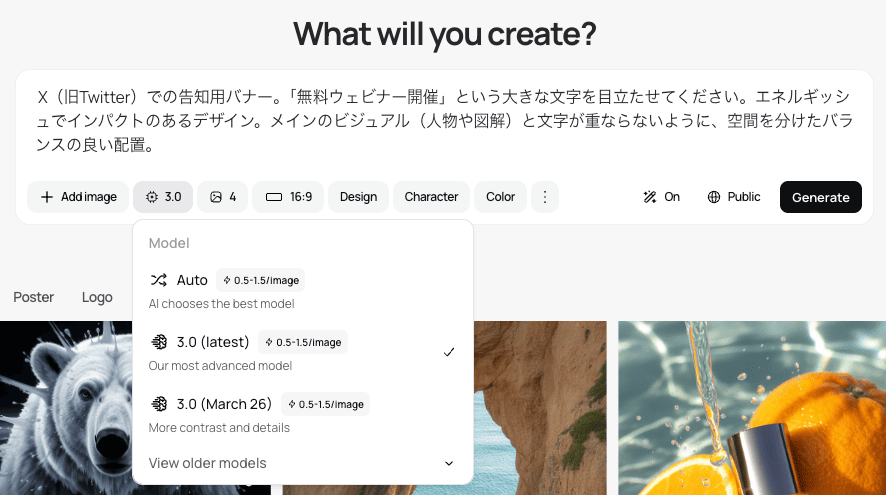Open the orange splash image thumbnail
Image resolution: width=886 pixels, height=495 pixels.
tap(752, 408)
